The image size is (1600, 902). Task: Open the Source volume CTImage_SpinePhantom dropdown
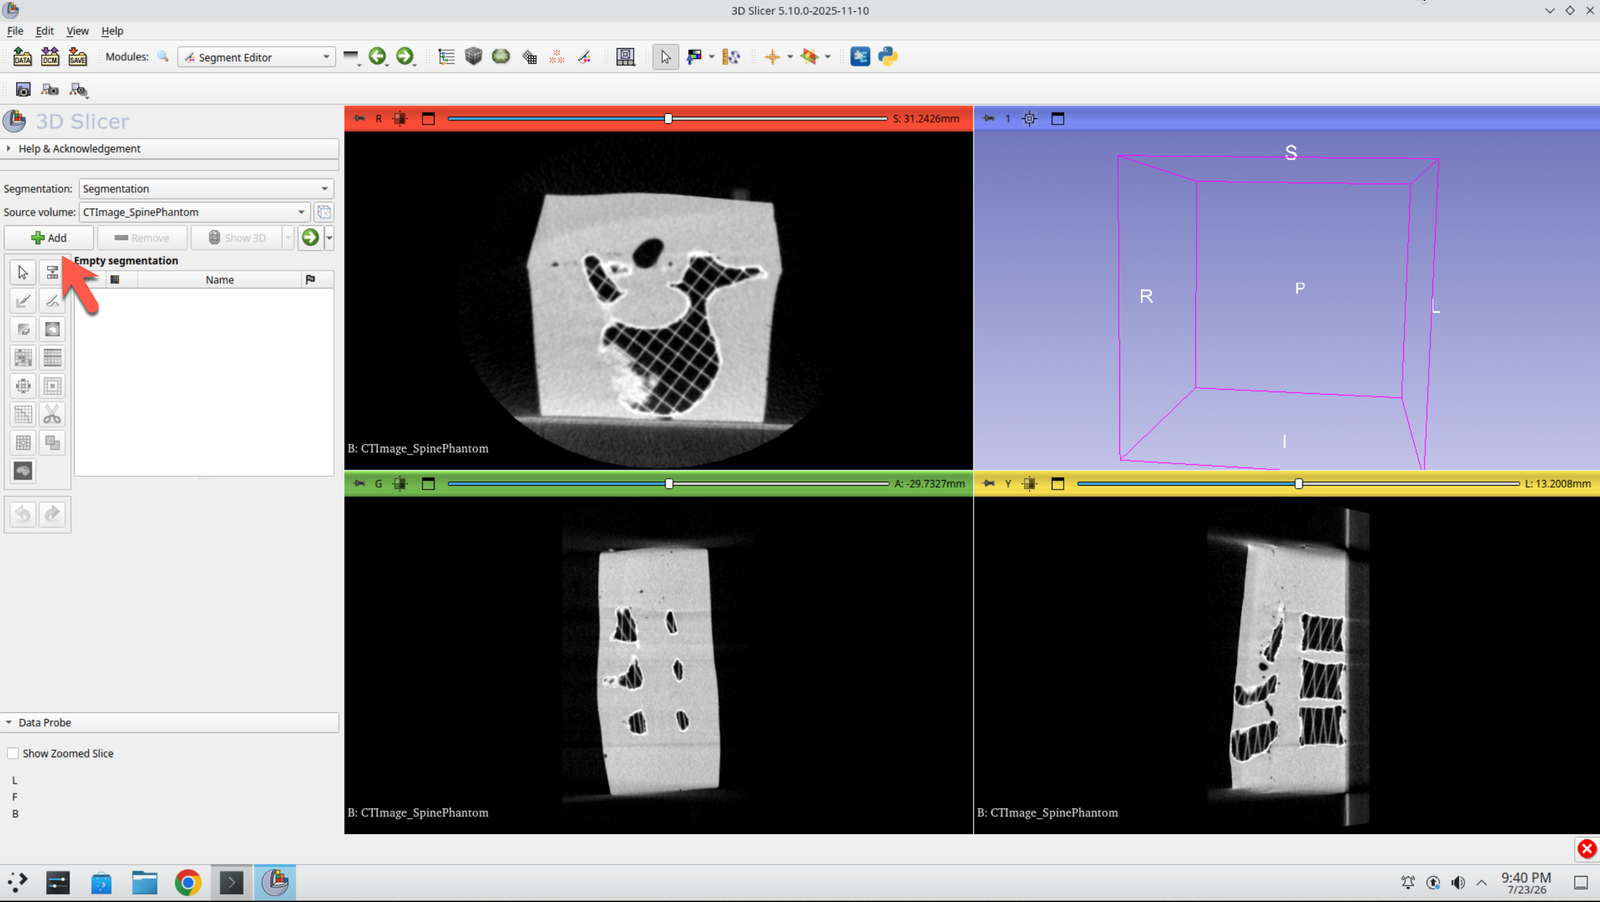[194, 212]
